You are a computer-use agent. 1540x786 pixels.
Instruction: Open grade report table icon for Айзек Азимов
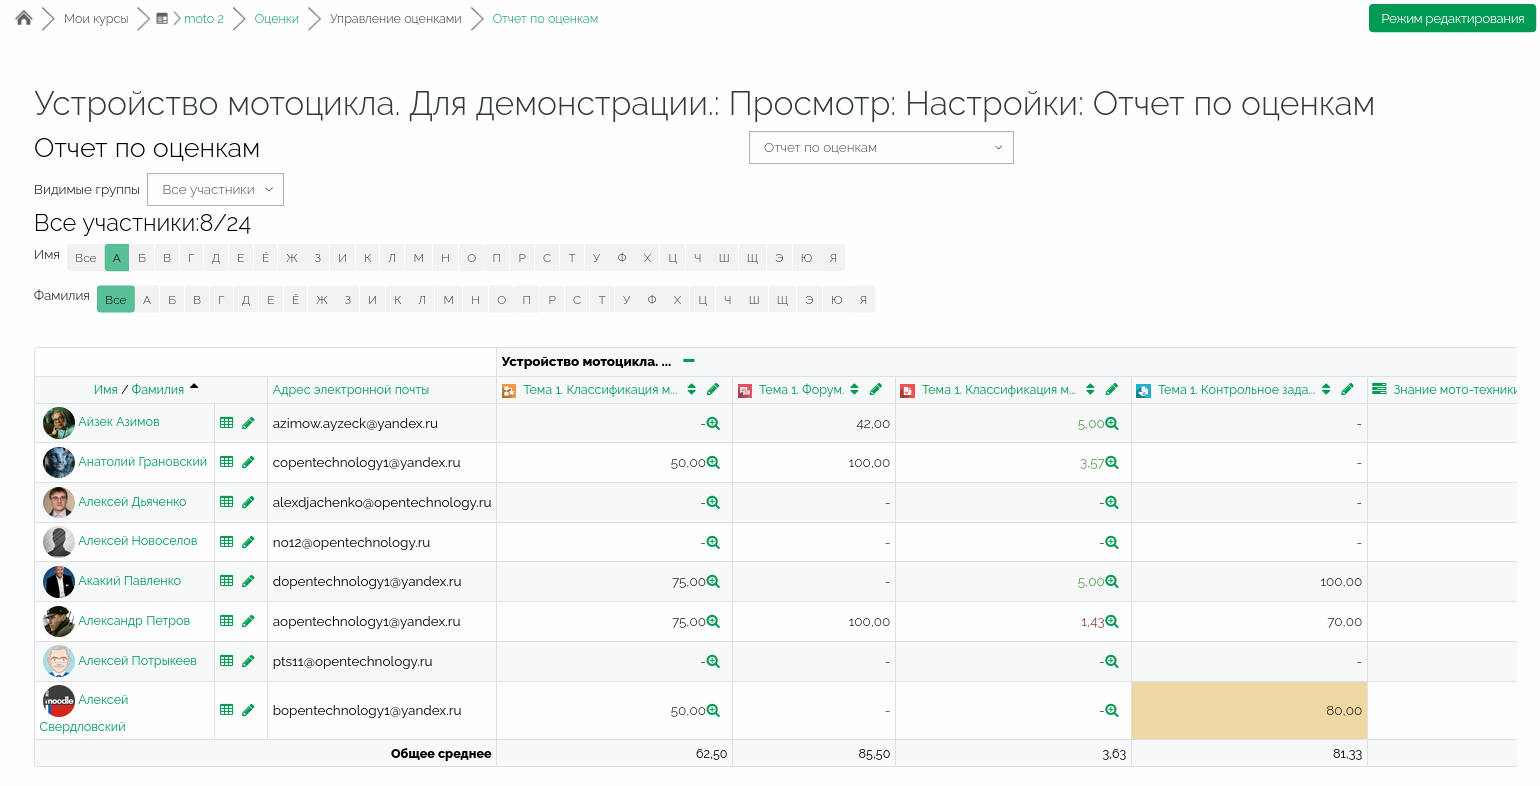click(x=227, y=423)
